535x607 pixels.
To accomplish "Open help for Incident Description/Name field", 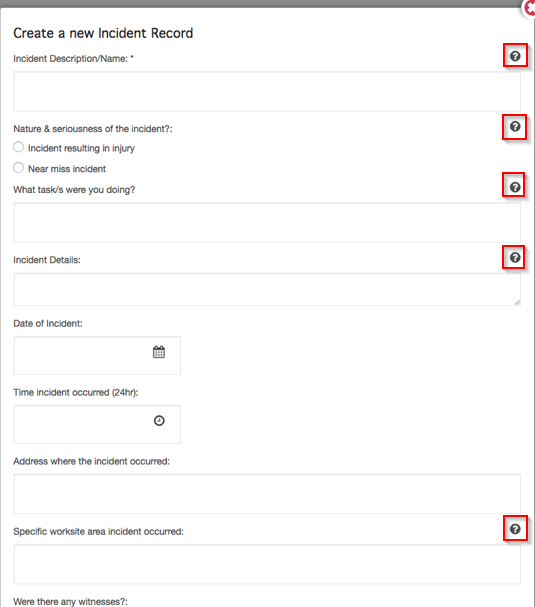I will pyautogui.click(x=515, y=56).
